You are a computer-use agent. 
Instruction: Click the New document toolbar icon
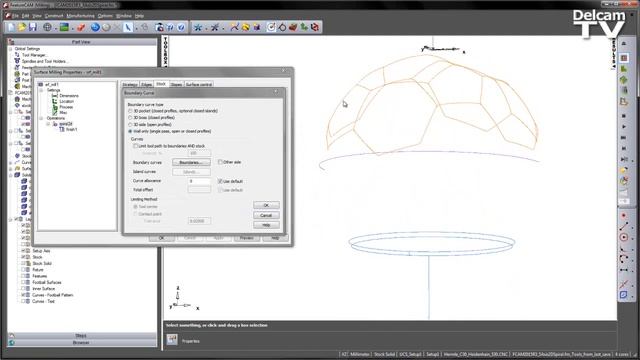(11, 27)
